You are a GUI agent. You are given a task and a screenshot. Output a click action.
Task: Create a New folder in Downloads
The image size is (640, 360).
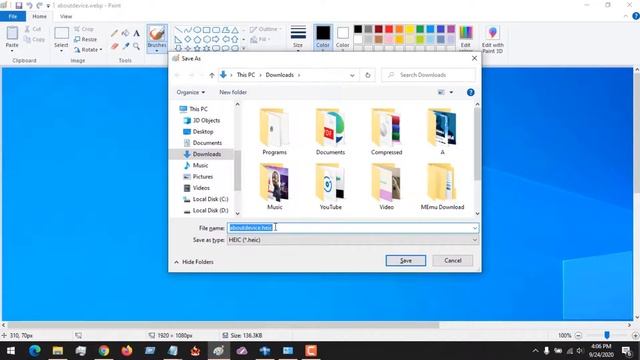[x=233, y=92]
